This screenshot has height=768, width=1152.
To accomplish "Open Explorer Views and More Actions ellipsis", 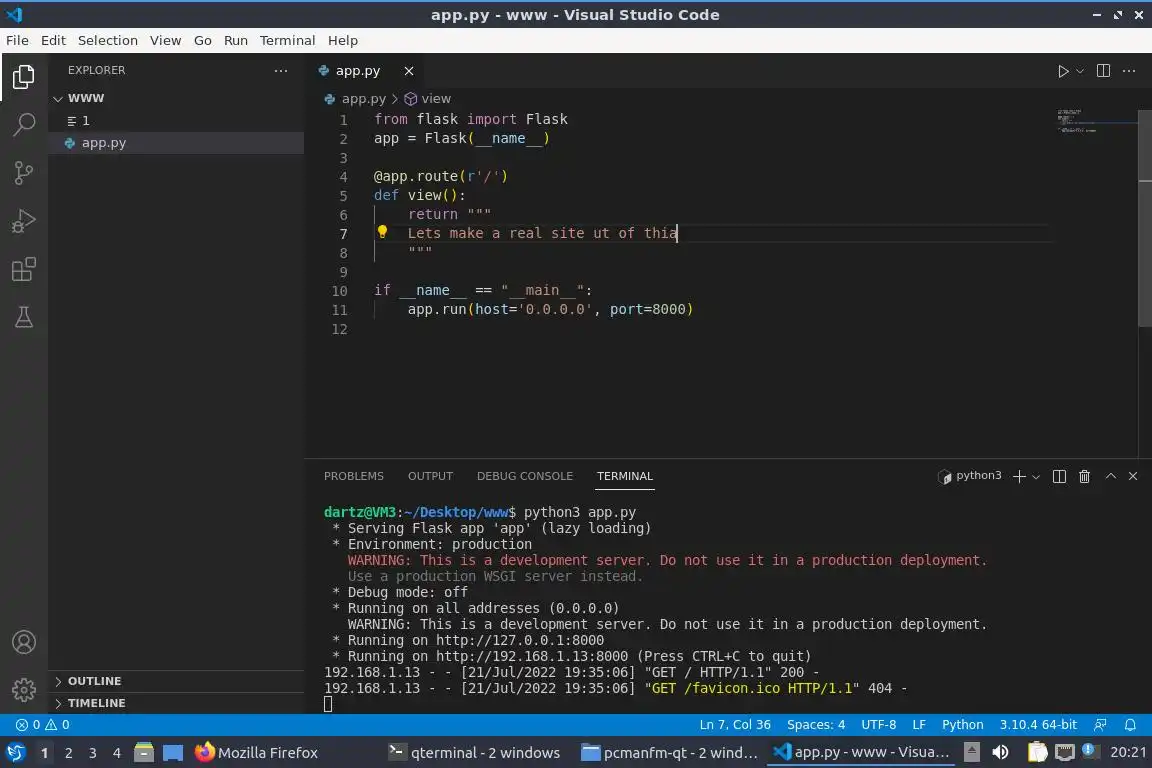I will [x=281, y=71].
